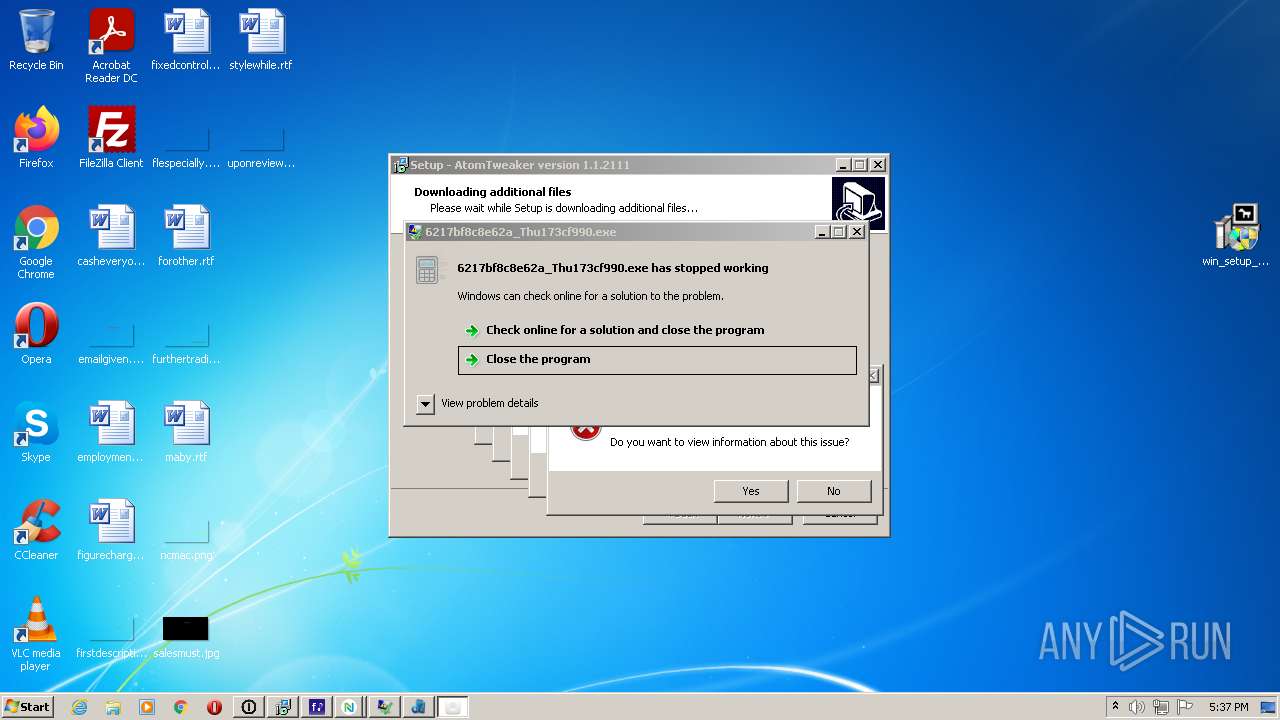The image size is (1280, 720).
Task: Select the fixedcontrol document icon
Action: point(186,40)
